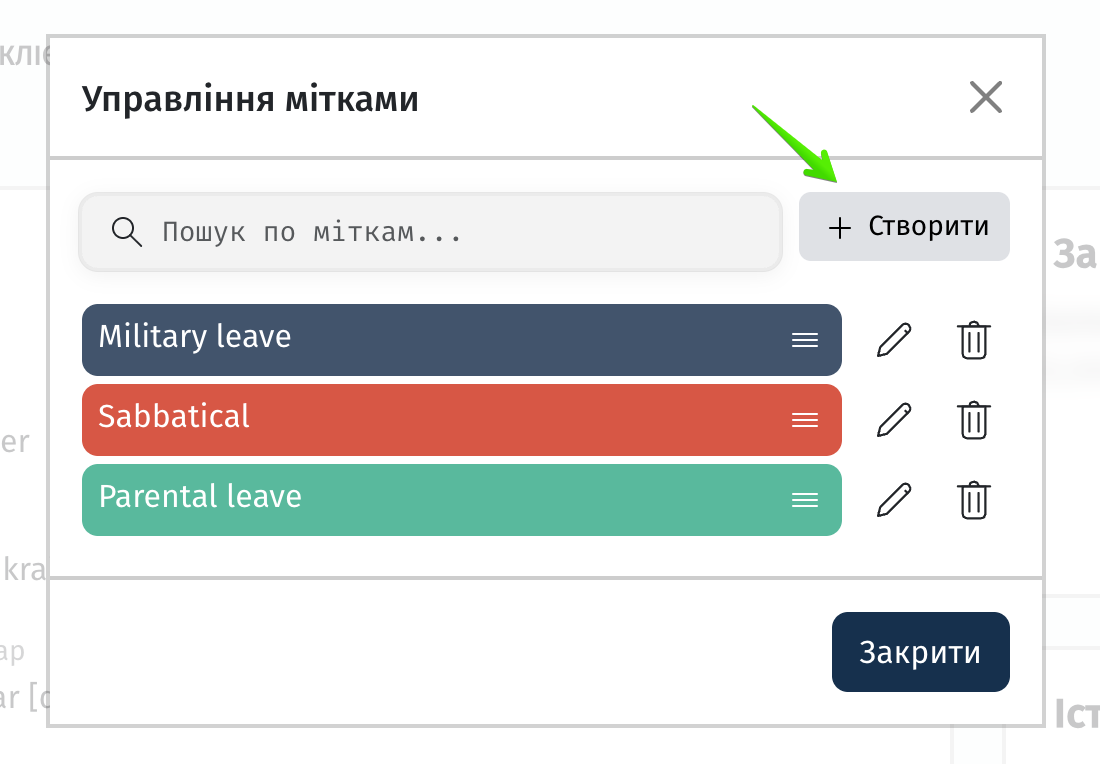This screenshot has height=764, width=1100.
Task: Click the trash icon beside Parental leave
Action: tap(974, 500)
